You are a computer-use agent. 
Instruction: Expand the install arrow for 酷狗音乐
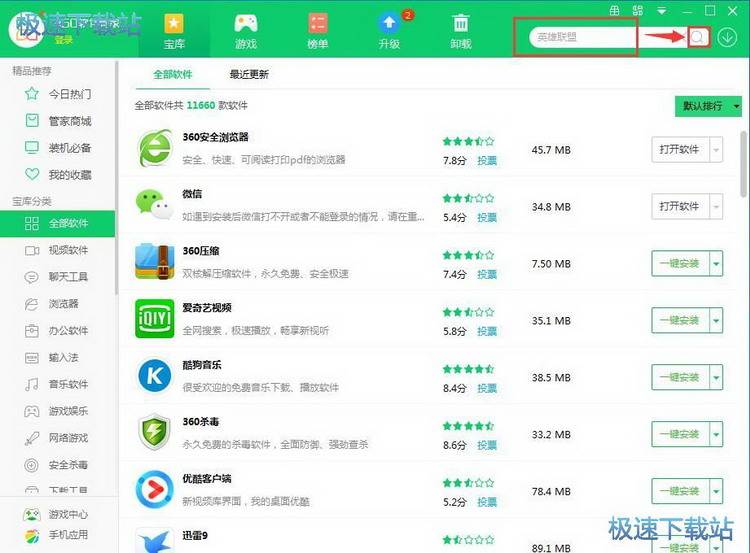click(716, 377)
